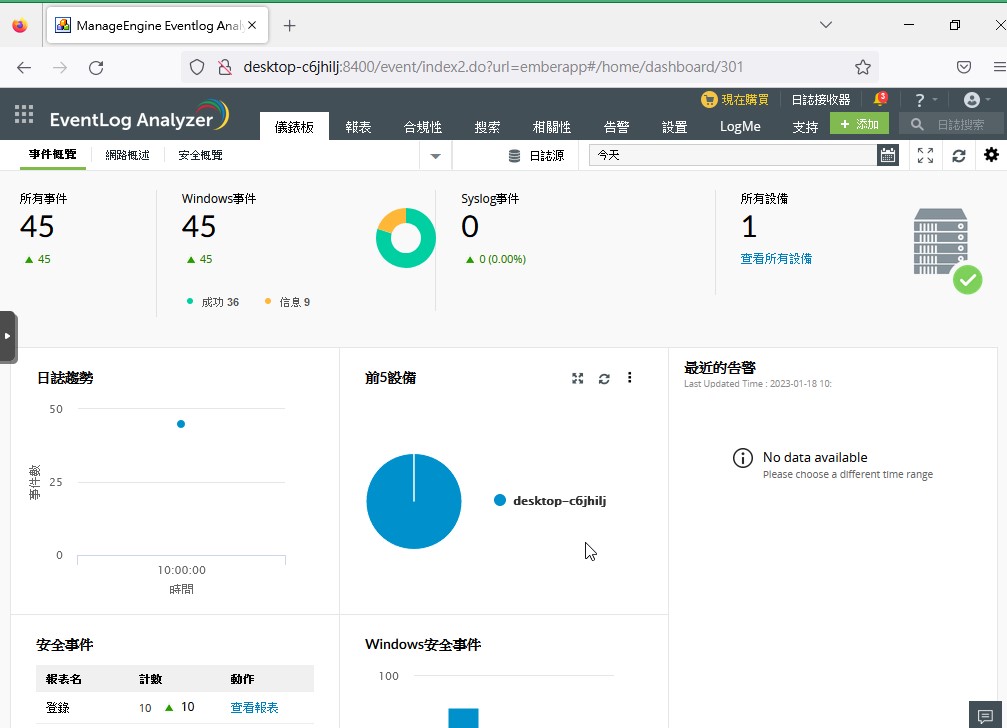Open dashboard settings gear icon

click(991, 155)
